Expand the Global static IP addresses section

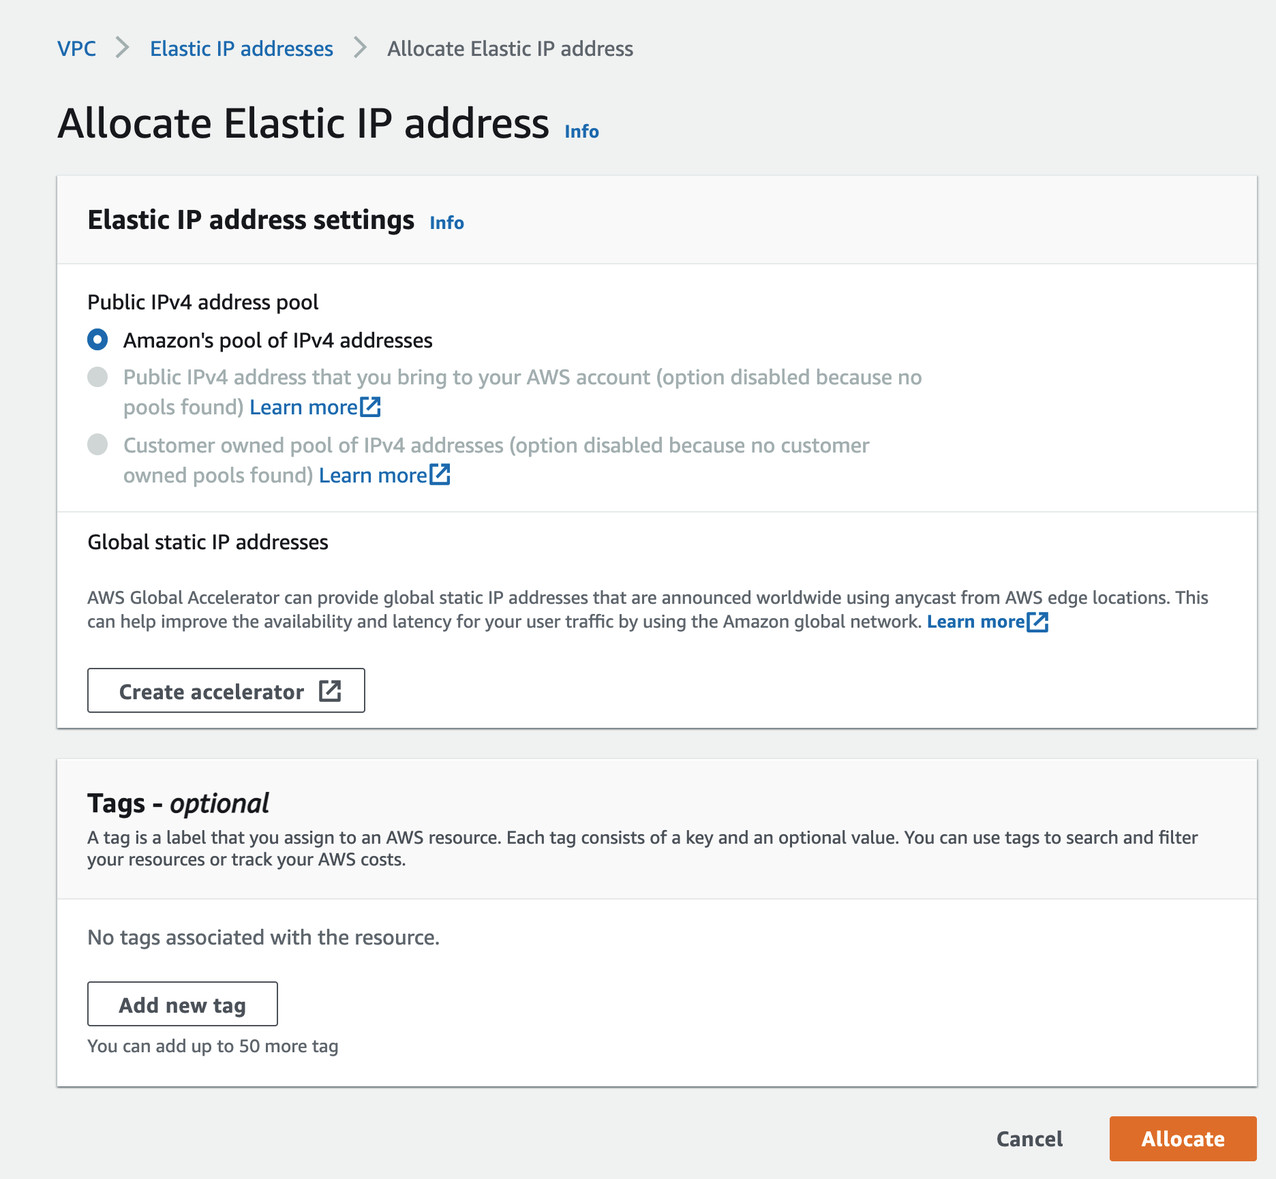point(208,541)
